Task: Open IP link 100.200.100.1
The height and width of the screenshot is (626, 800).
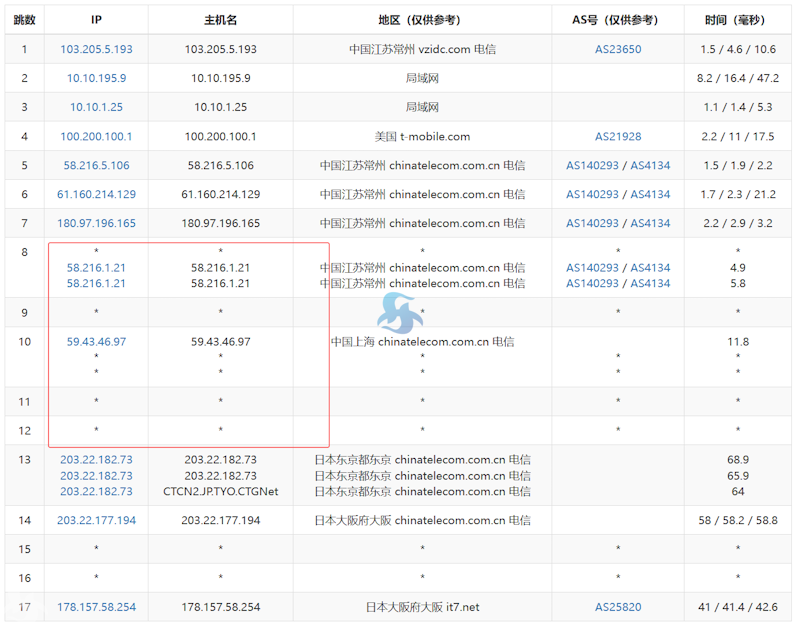Action: coord(96,136)
